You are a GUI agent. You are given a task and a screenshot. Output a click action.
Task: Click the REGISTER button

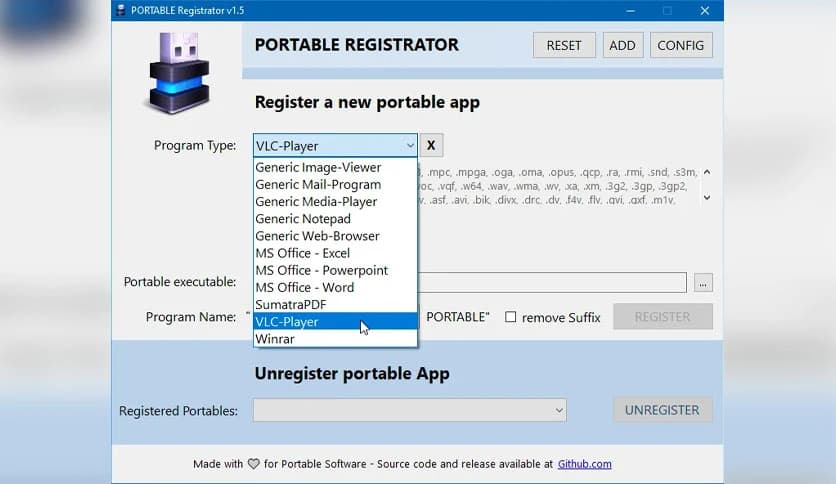663,317
